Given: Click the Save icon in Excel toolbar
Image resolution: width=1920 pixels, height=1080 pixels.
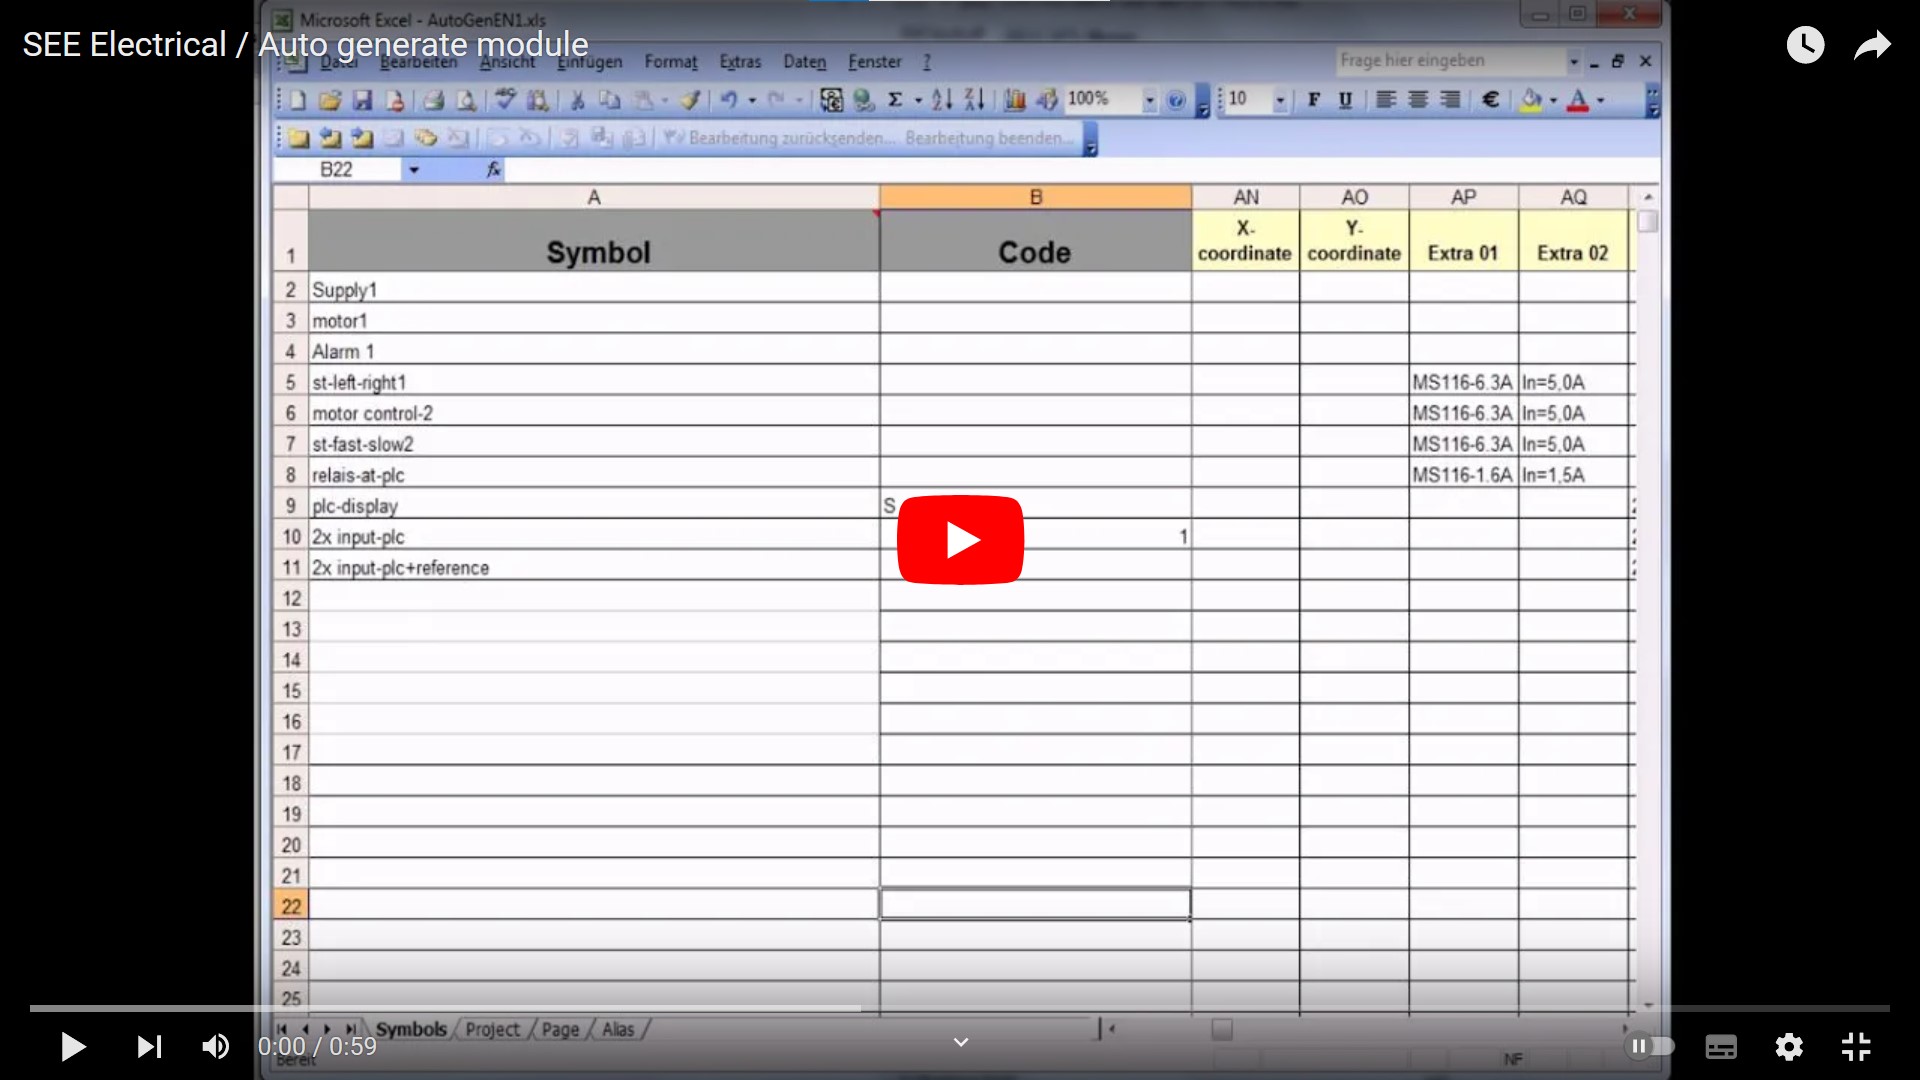Looking at the screenshot, I should [x=362, y=100].
